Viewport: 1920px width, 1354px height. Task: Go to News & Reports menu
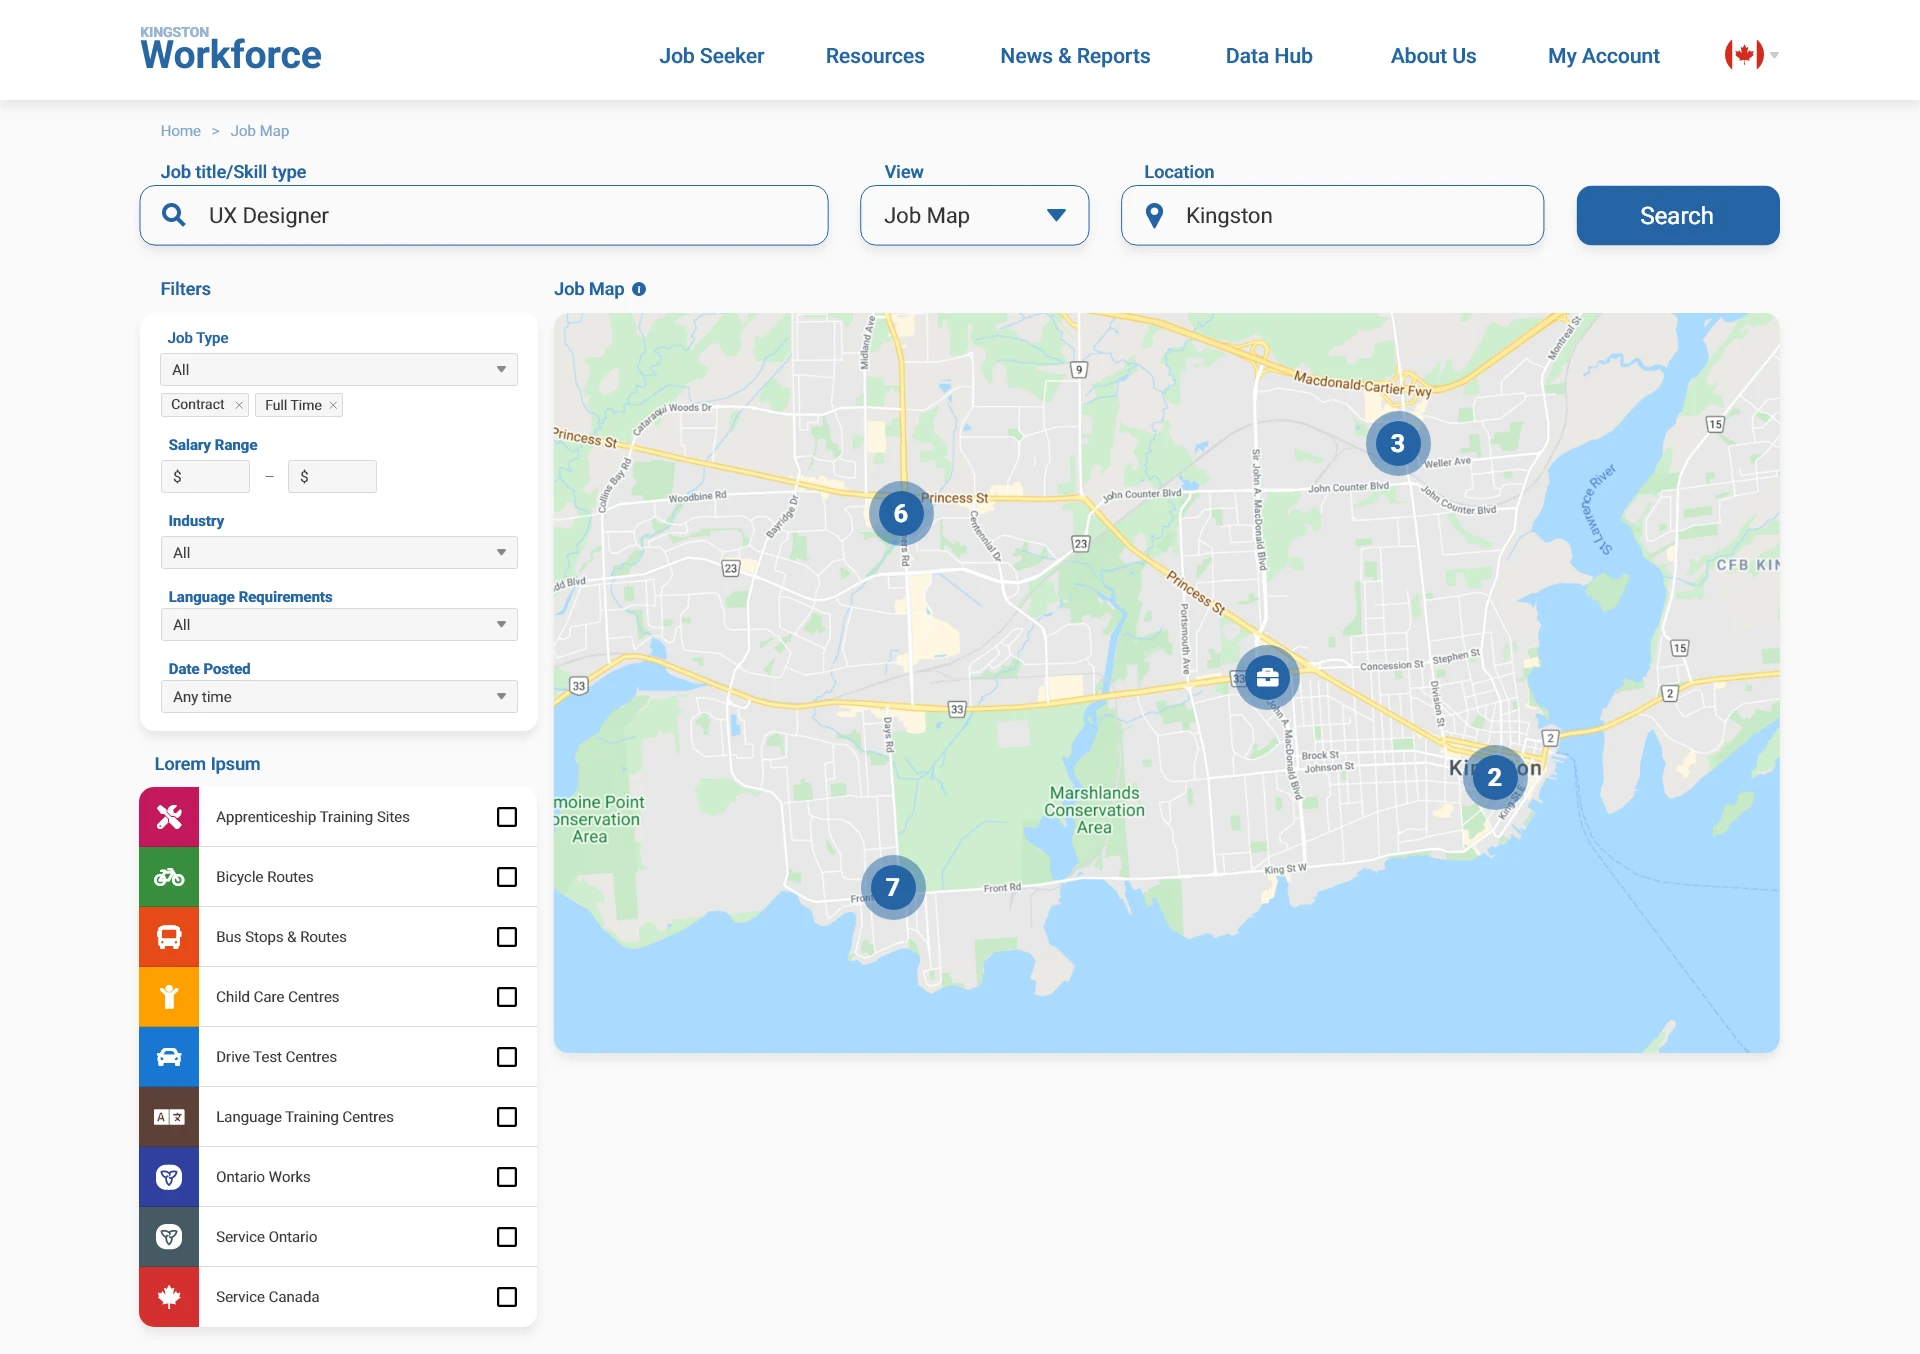pyautogui.click(x=1075, y=56)
